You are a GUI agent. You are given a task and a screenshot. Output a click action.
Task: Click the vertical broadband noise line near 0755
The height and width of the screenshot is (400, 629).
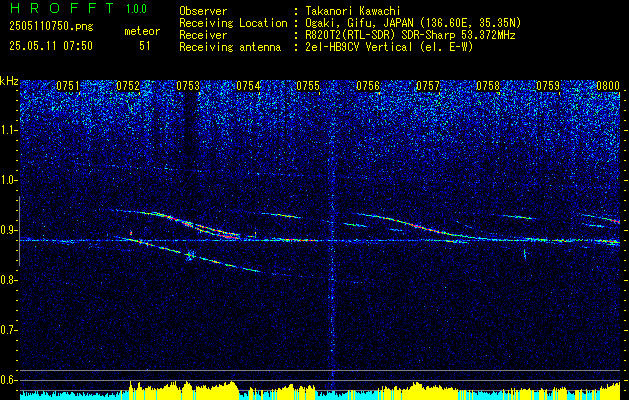click(x=332, y=237)
